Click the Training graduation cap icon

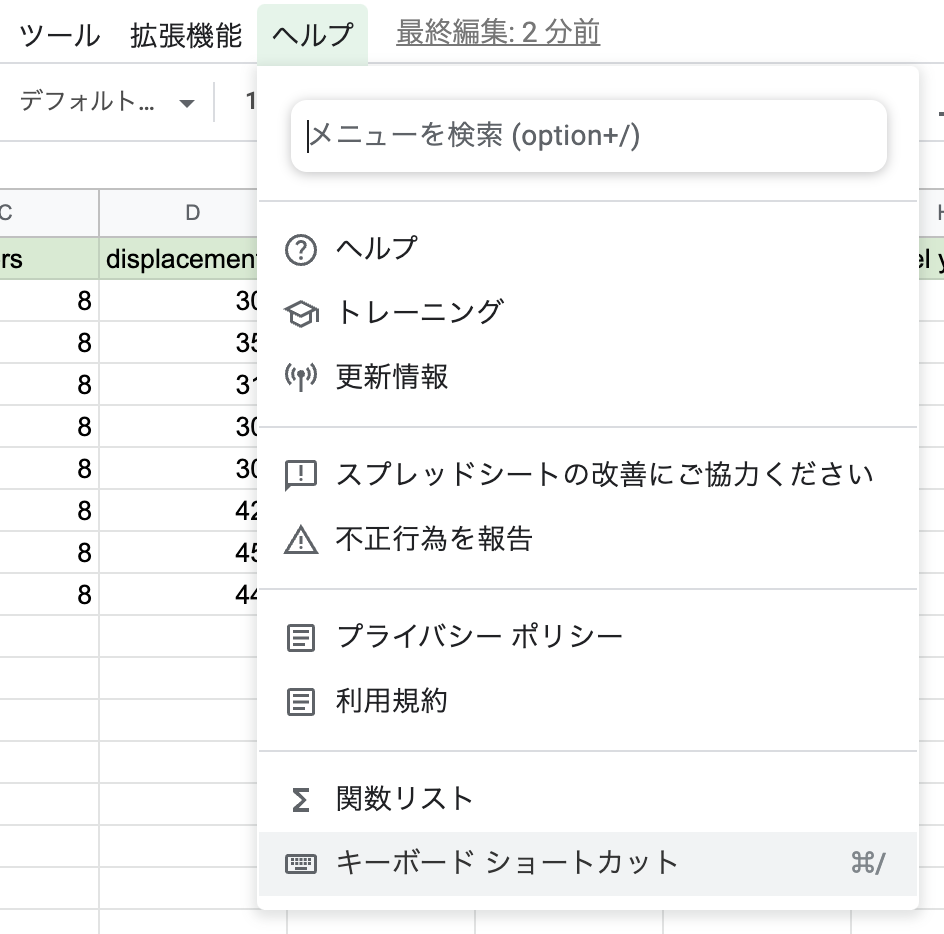pyautogui.click(x=301, y=314)
